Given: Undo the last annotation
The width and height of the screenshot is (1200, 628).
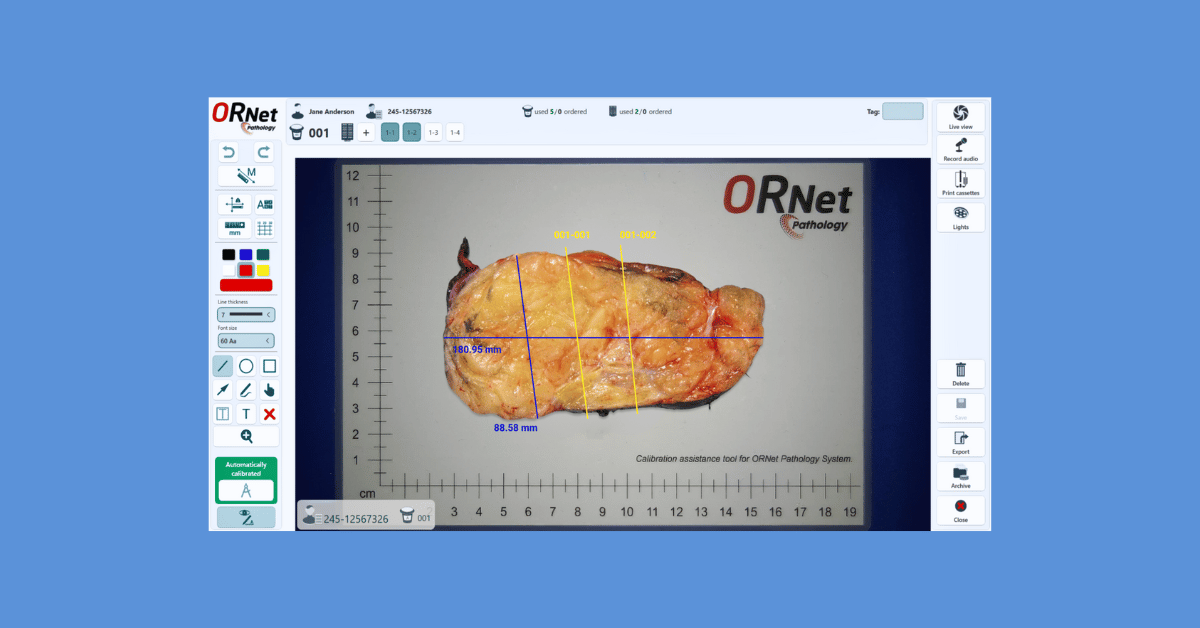Looking at the screenshot, I should coord(229,153).
